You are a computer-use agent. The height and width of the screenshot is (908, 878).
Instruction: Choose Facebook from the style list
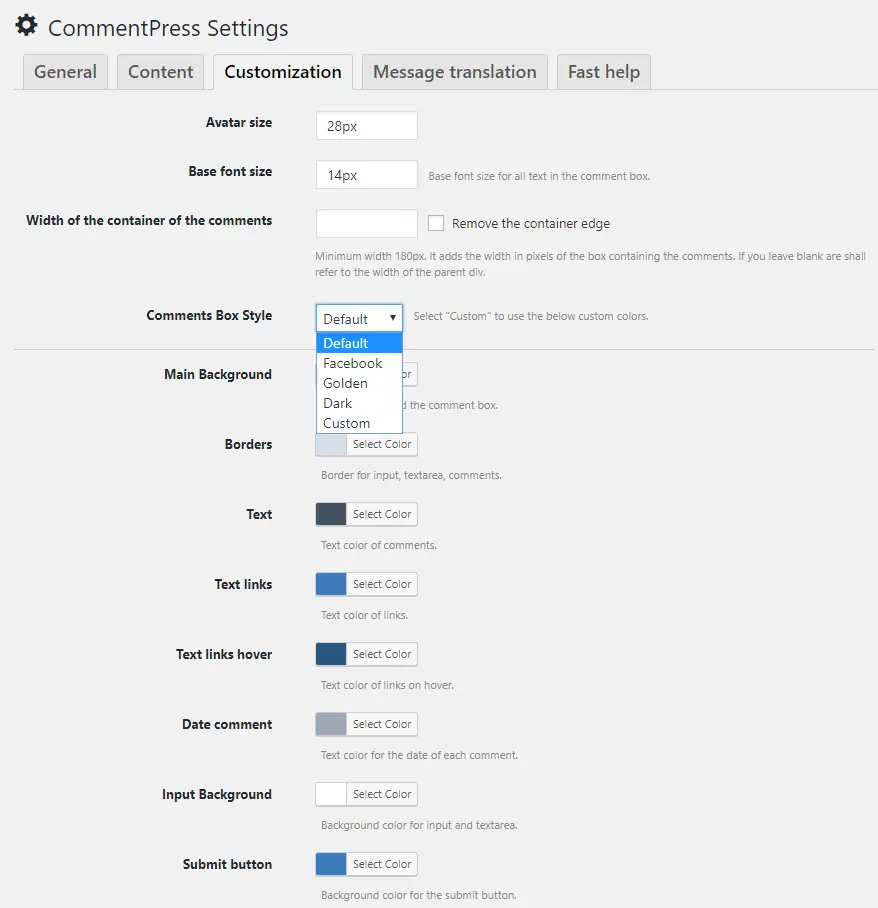(359, 363)
